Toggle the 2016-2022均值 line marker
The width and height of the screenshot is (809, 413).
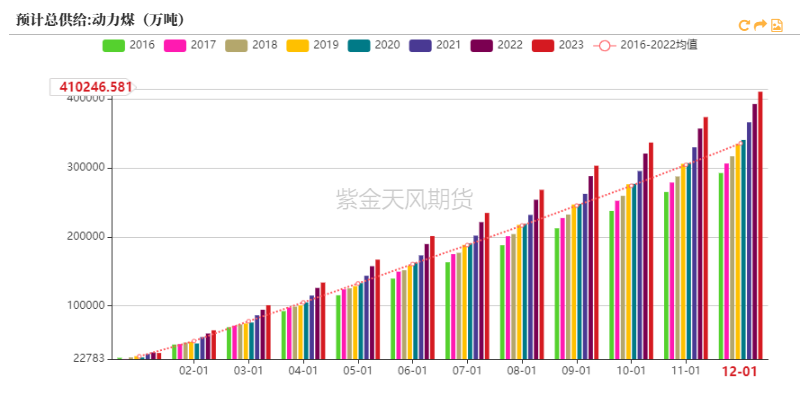[604, 46]
